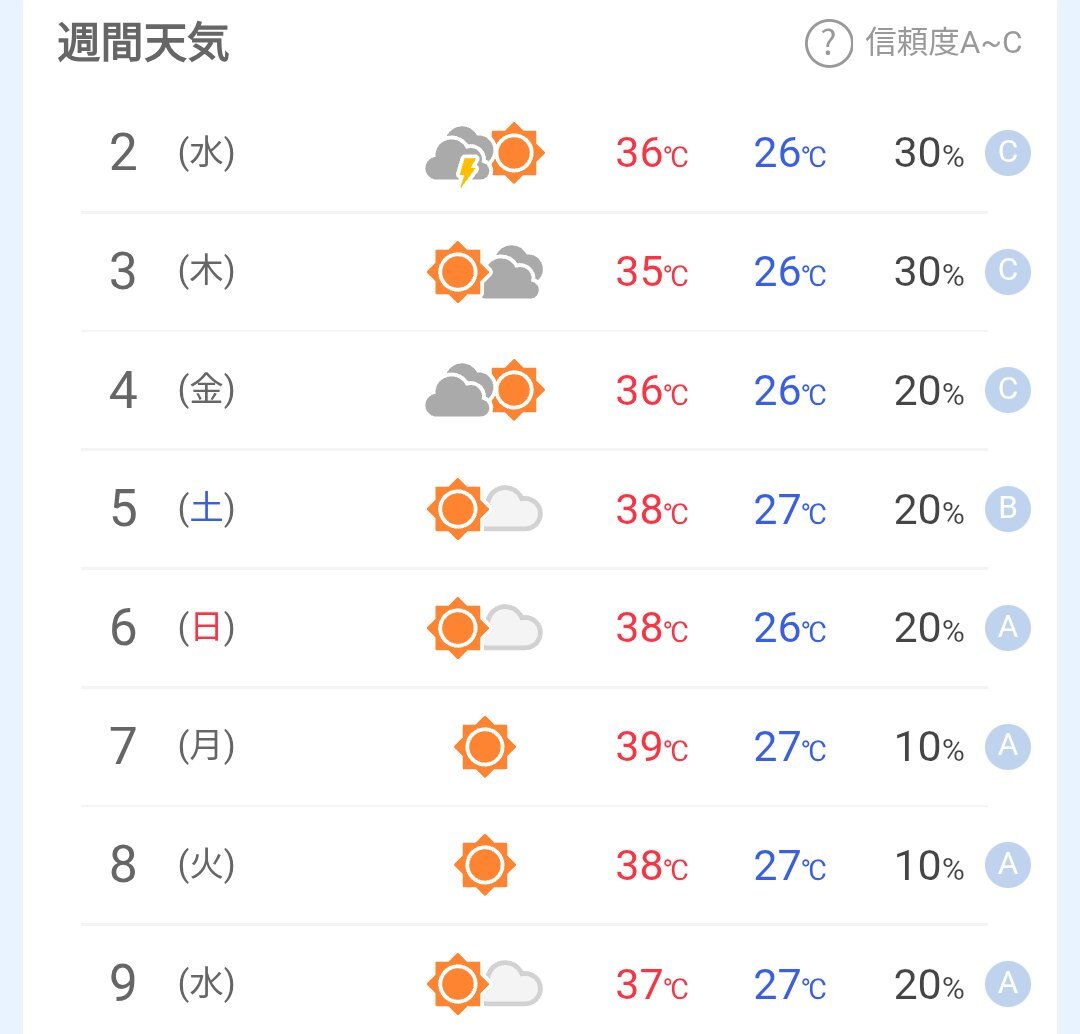Click the 週間天気 heading

143,43
